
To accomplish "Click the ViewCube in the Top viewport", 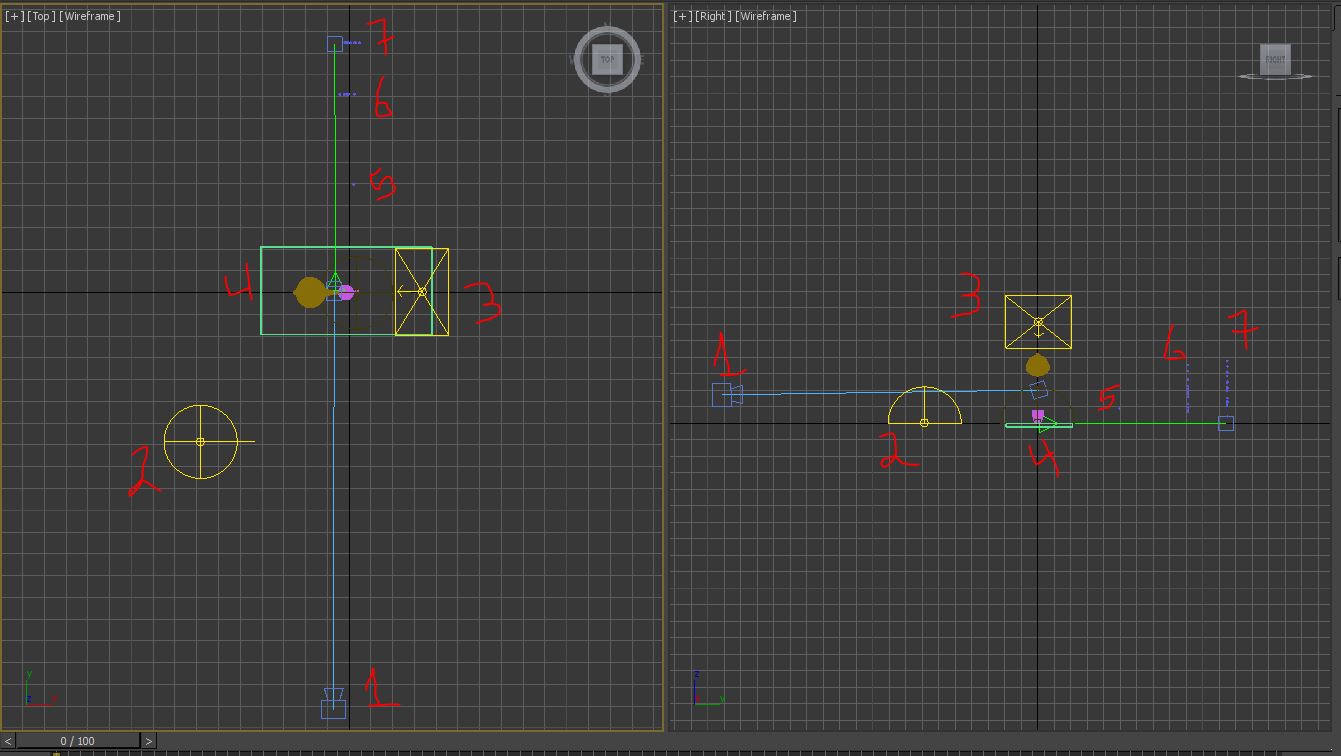I will (607, 60).
